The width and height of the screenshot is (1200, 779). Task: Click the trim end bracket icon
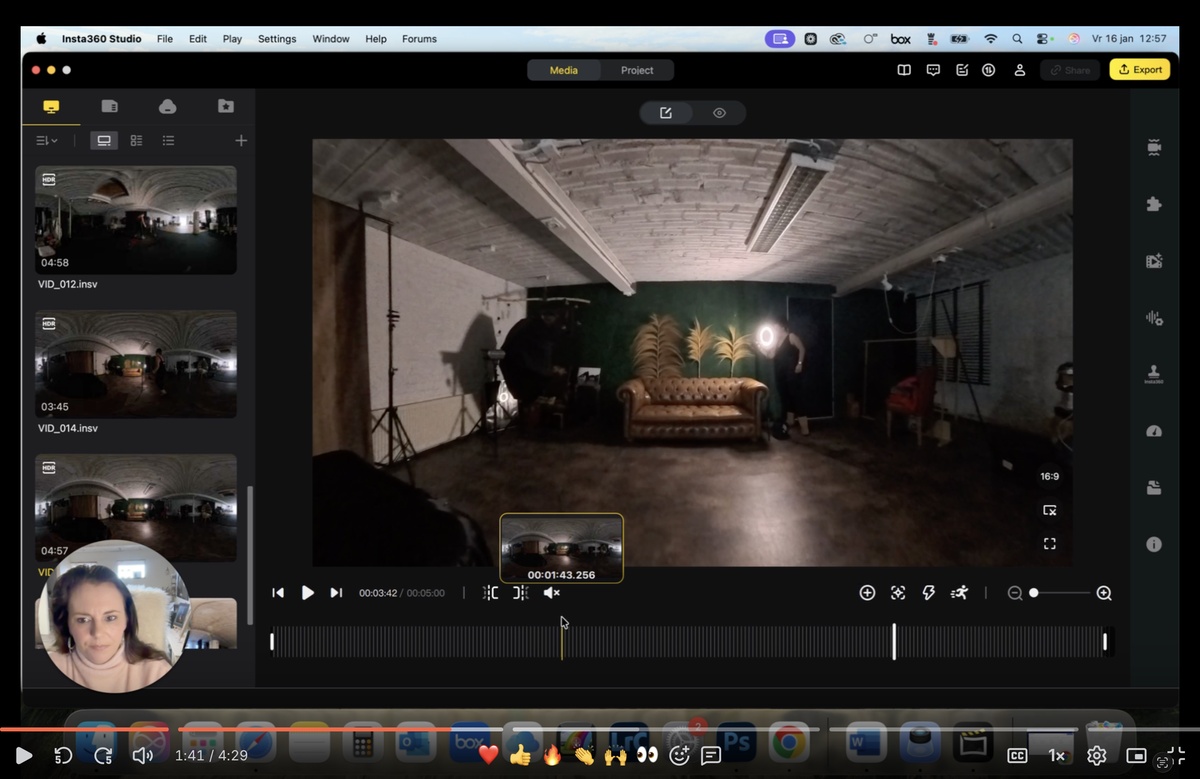pyautogui.click(x=520, y=593)
